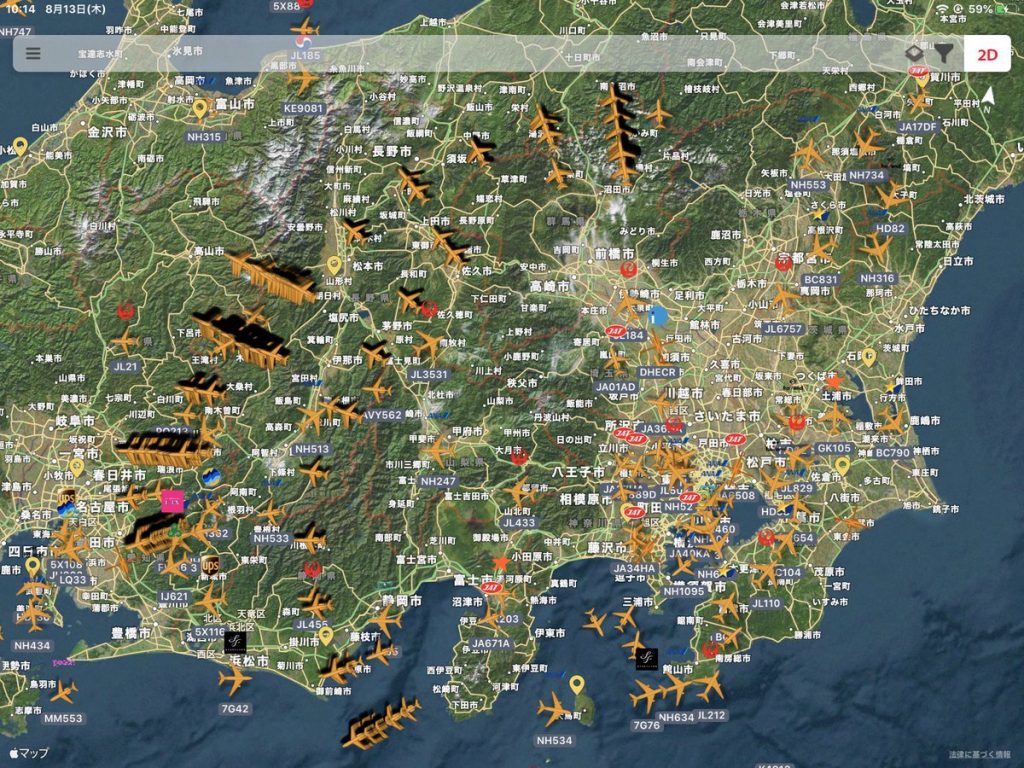Tap the pink square airline logo marker
This screenshot has width=1024, height=768.
[172, 501]
